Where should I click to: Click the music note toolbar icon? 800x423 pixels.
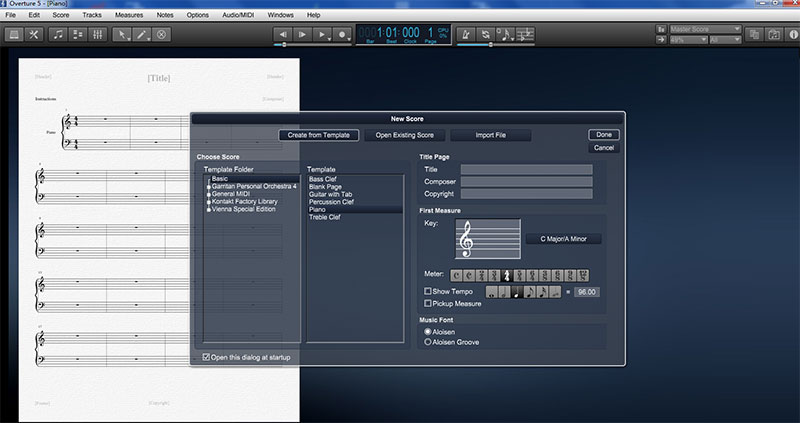(x=58, y=34)
